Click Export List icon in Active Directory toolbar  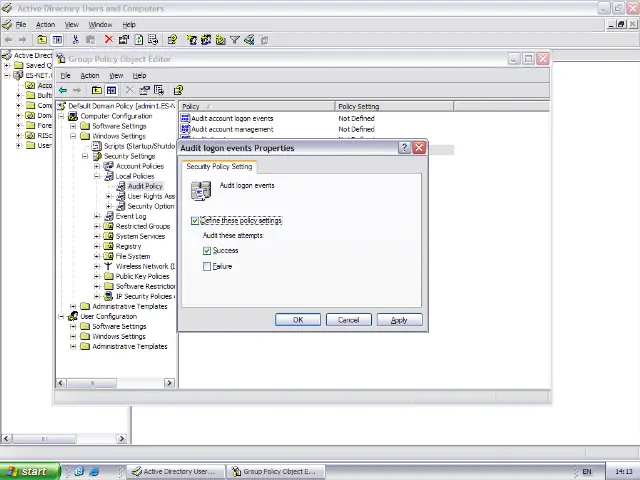153,40
